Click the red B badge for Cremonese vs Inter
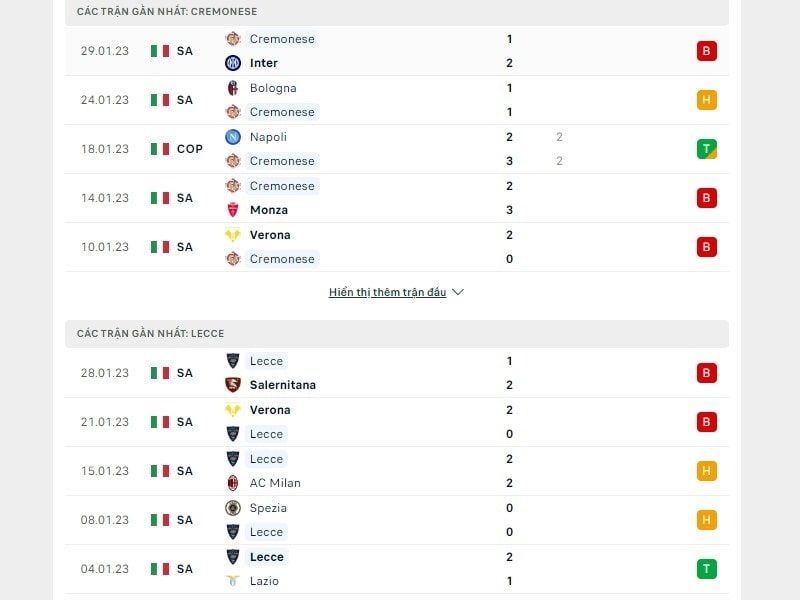Screen dimensions: 800x600 coord(707,51)
